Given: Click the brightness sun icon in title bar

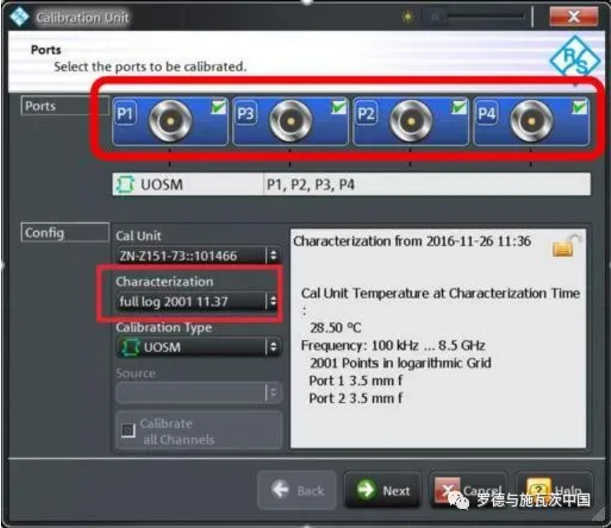Looking at the screenshot, I should point(408,17).
